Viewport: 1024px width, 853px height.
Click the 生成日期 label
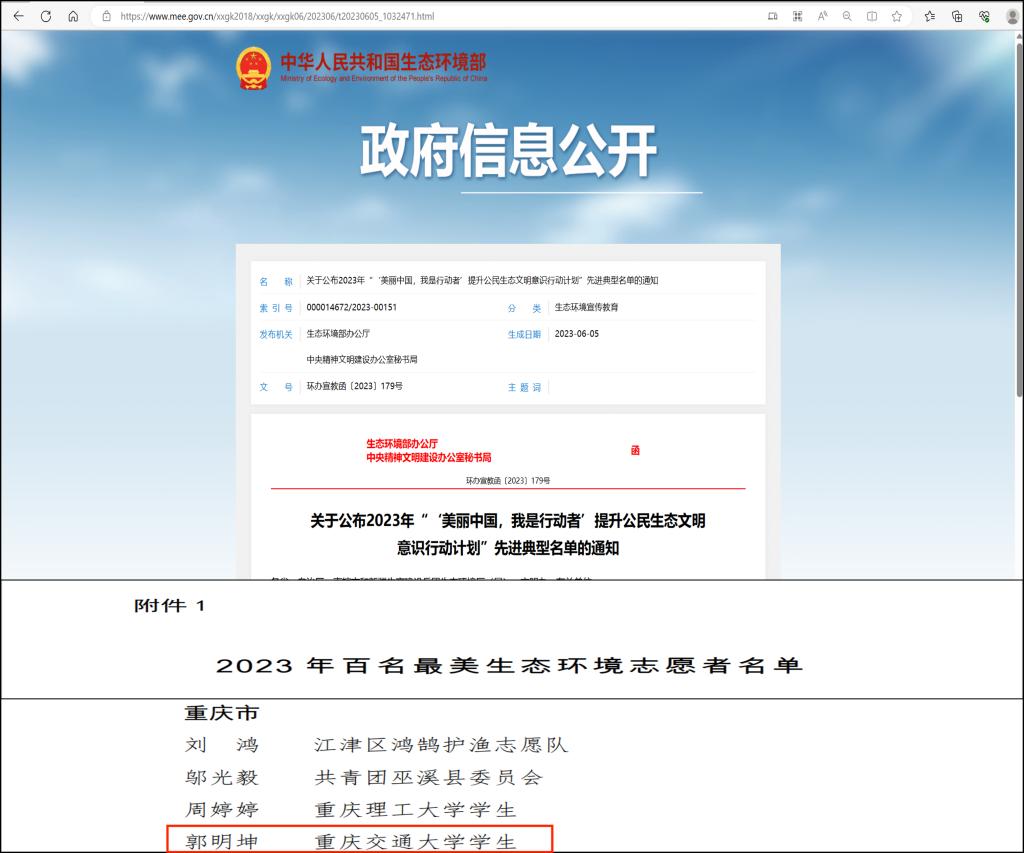[x=524, y=334]
